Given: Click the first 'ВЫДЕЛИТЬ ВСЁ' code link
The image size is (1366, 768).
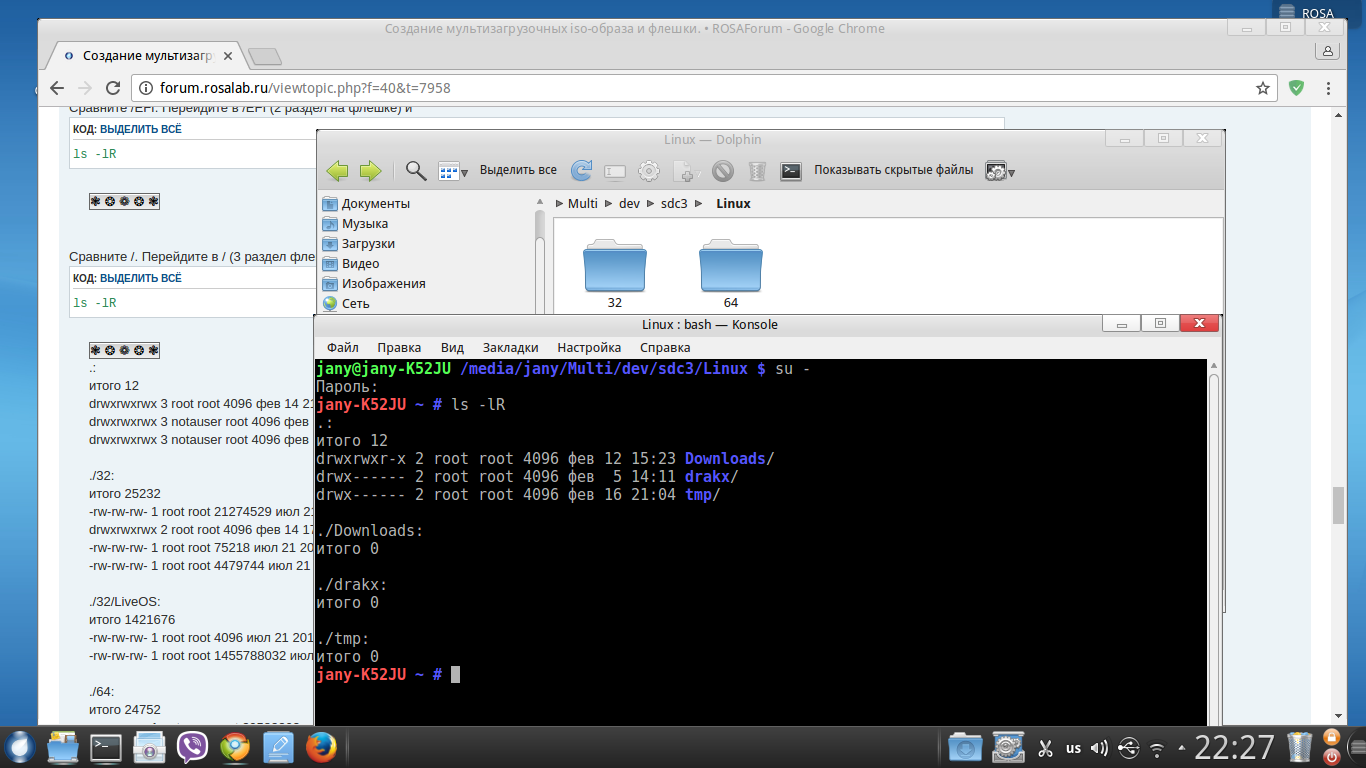Looking at the screenshot, I should [141, 129].
